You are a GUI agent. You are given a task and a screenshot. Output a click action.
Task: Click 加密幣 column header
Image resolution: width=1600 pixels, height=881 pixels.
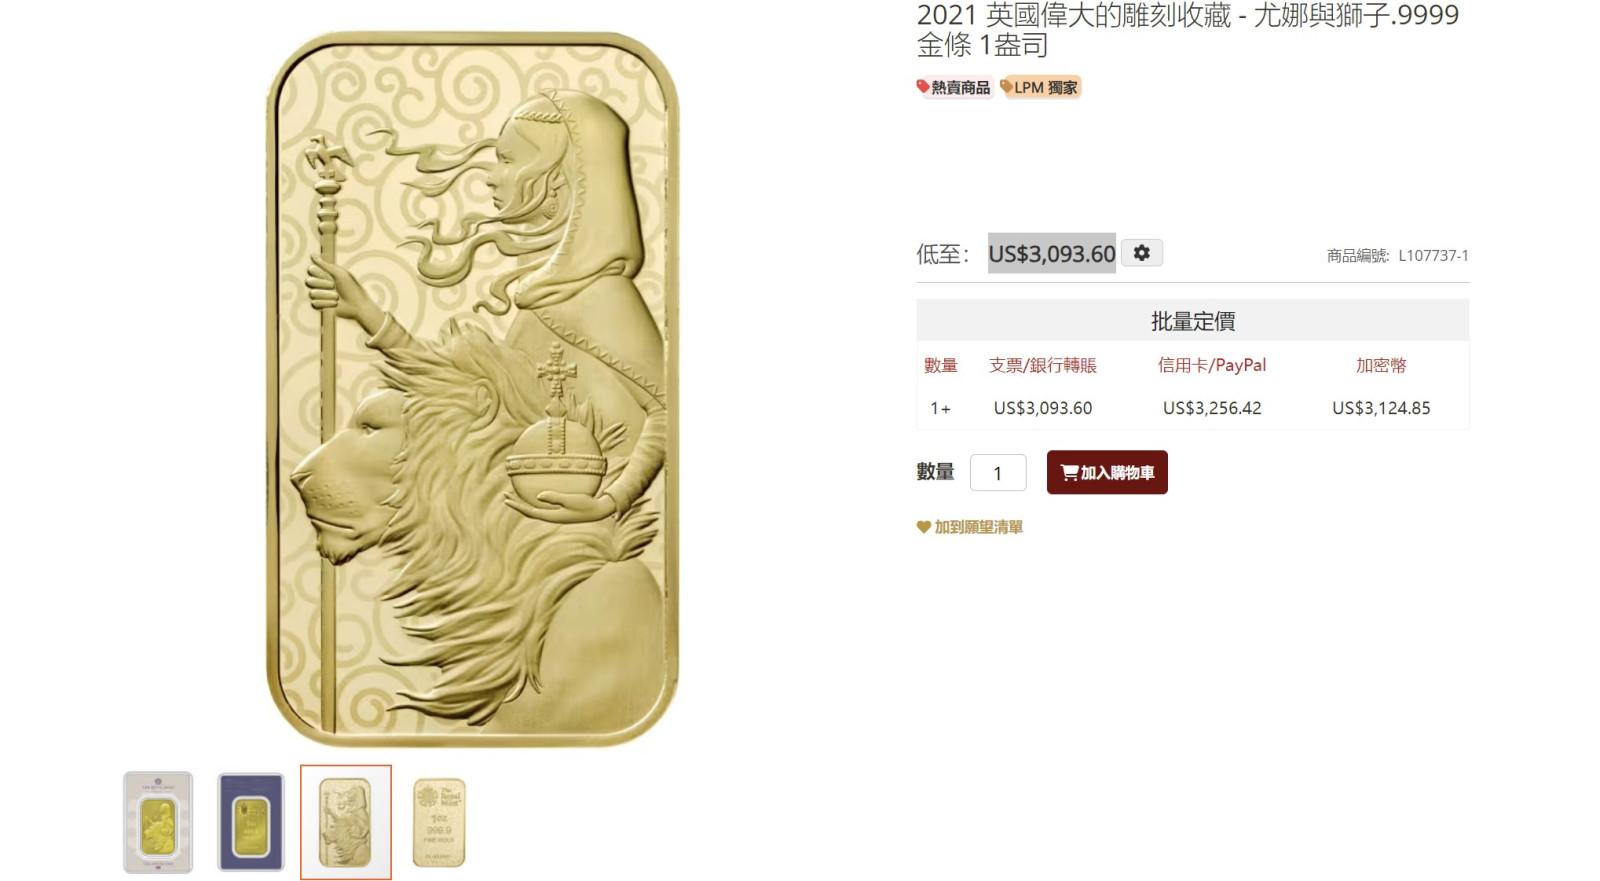pos(1381,365)
